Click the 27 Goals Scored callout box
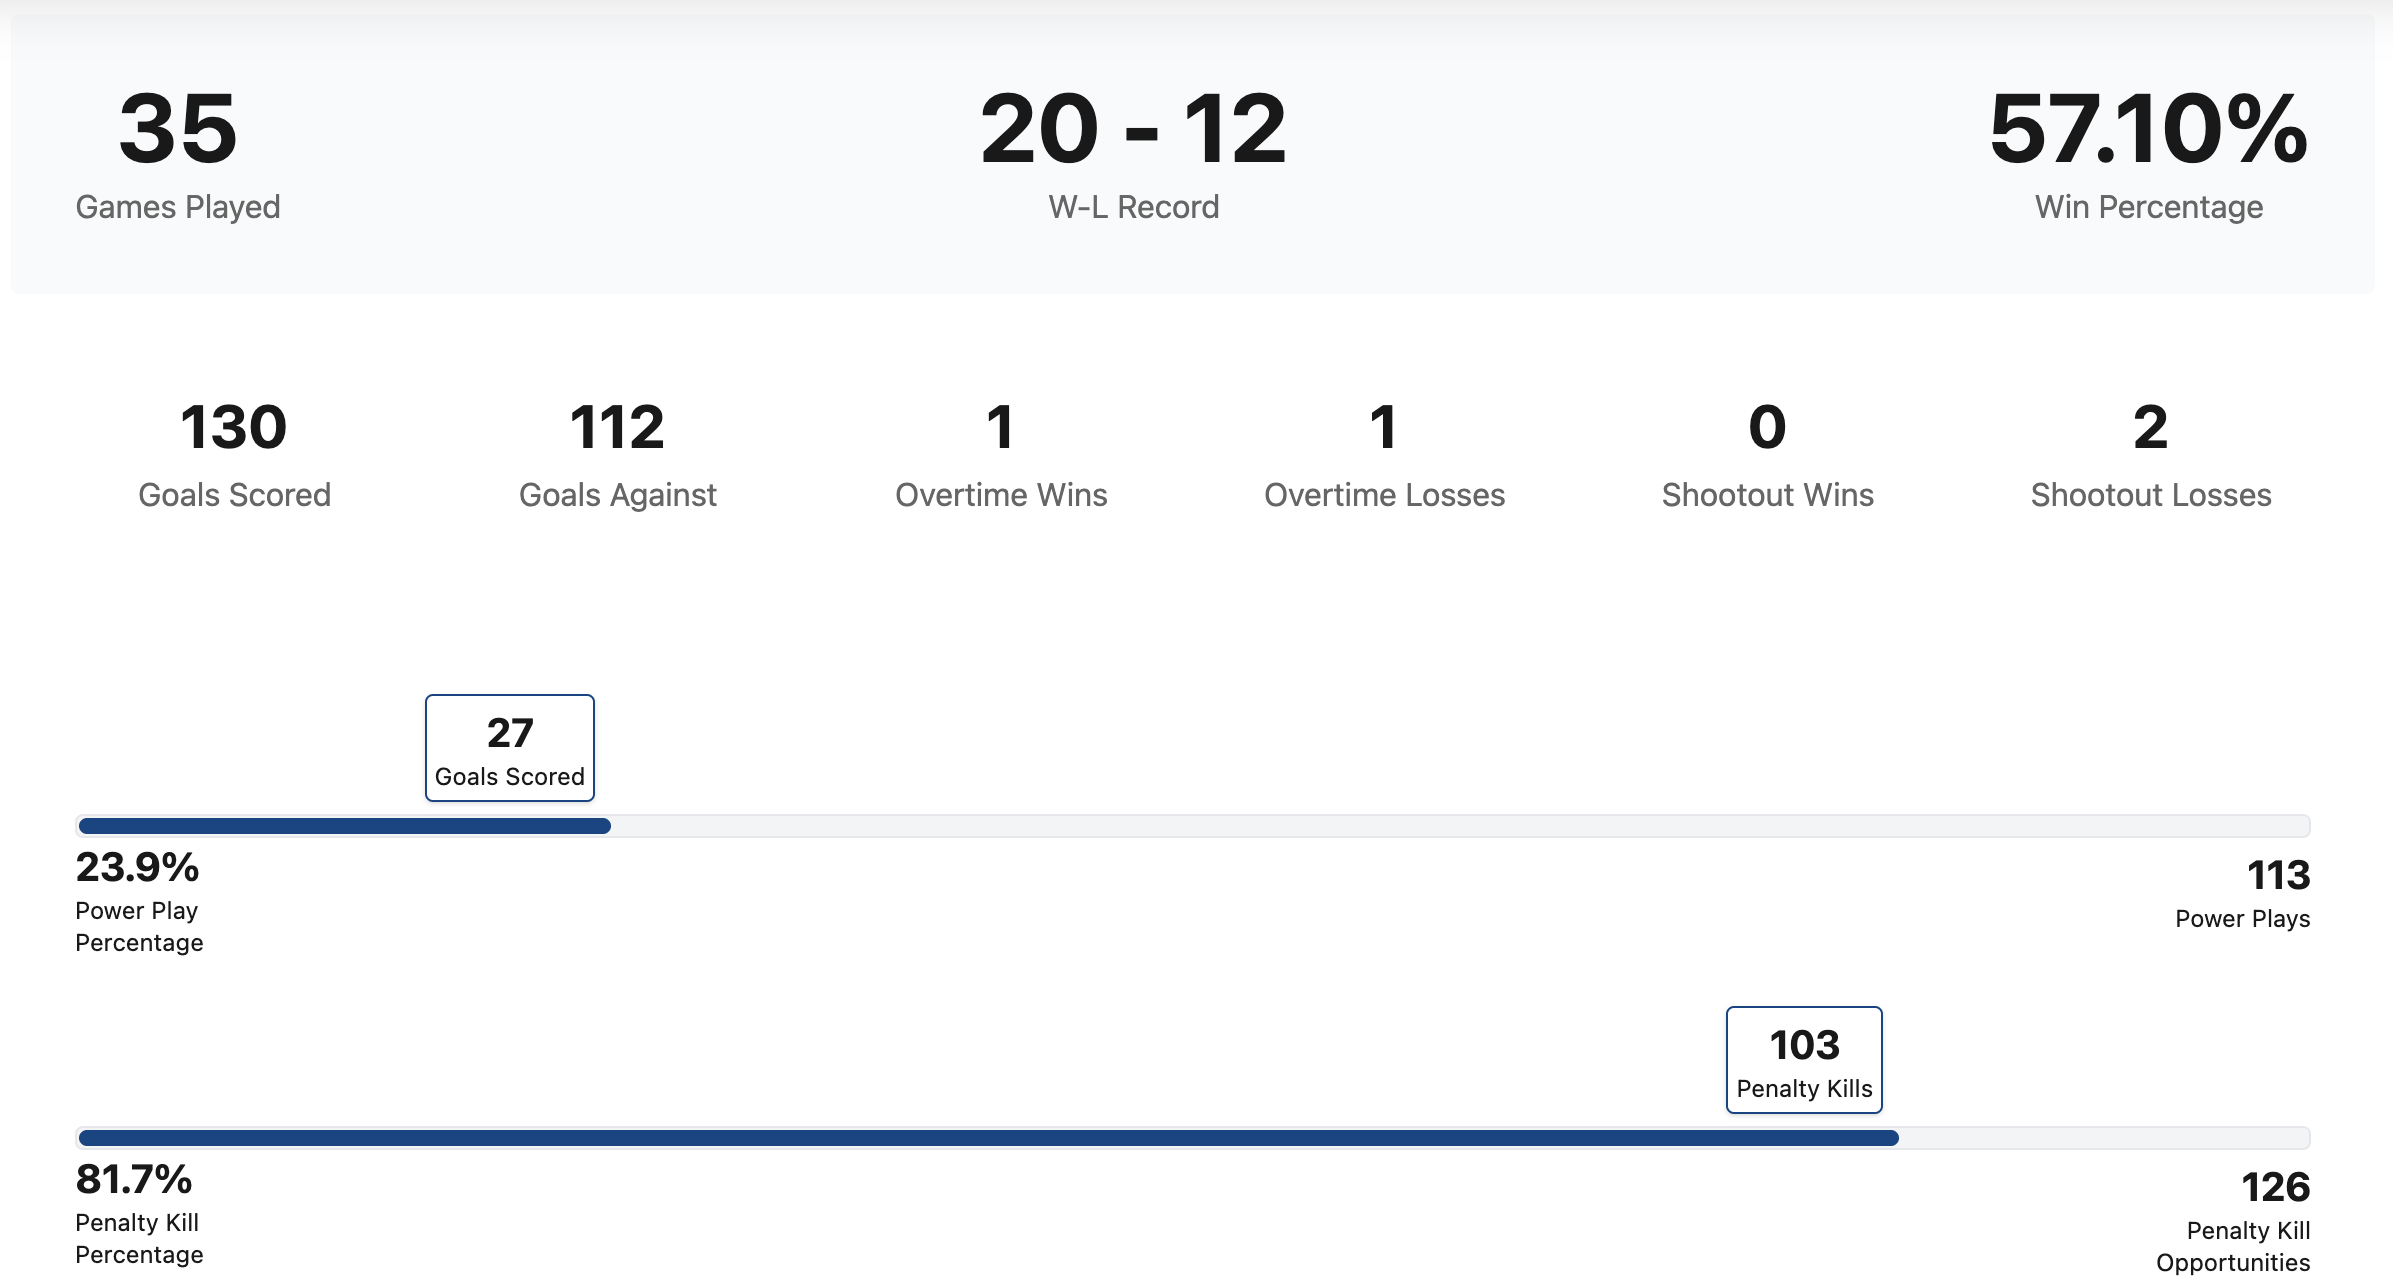Viewport: 2393px width, 1281px height. coord(510,748)
